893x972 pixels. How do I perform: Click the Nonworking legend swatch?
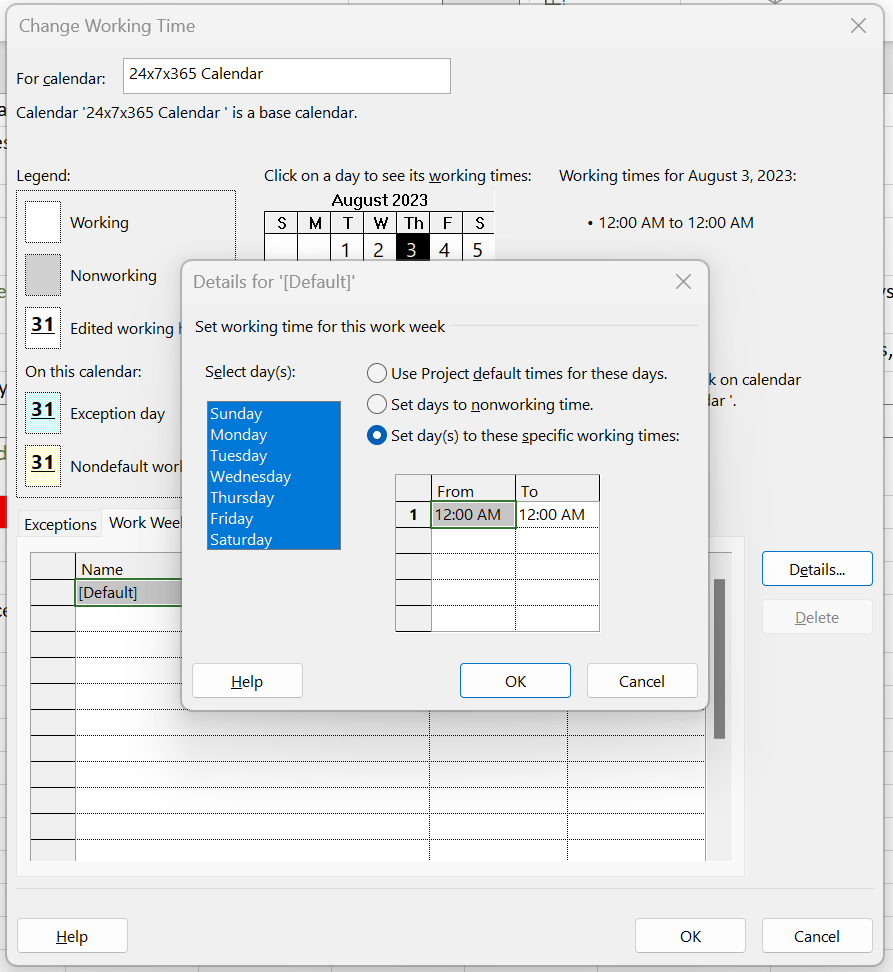(43, 275)
